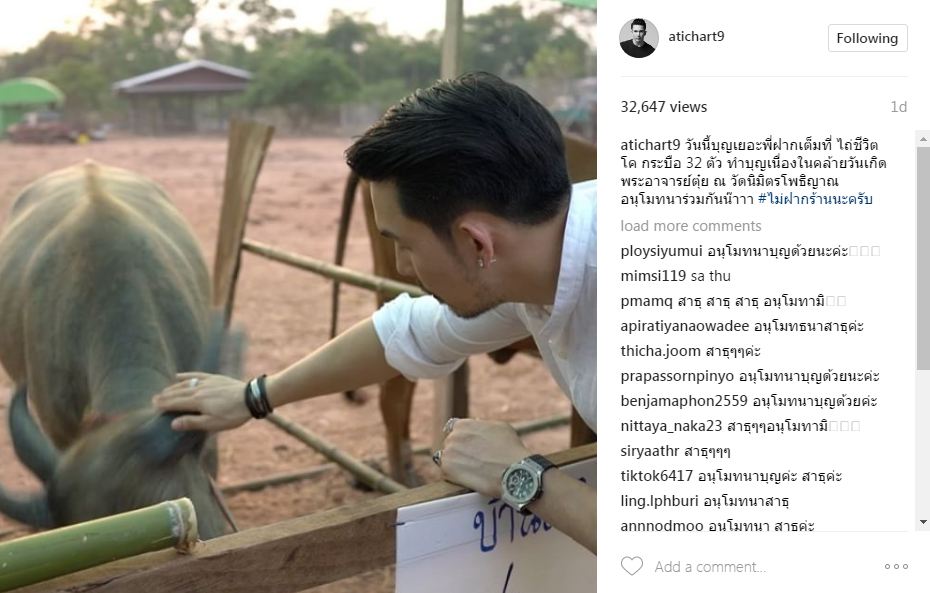
Task: Click the comments scrollbar thumb
Action: (x=923, y=259)
